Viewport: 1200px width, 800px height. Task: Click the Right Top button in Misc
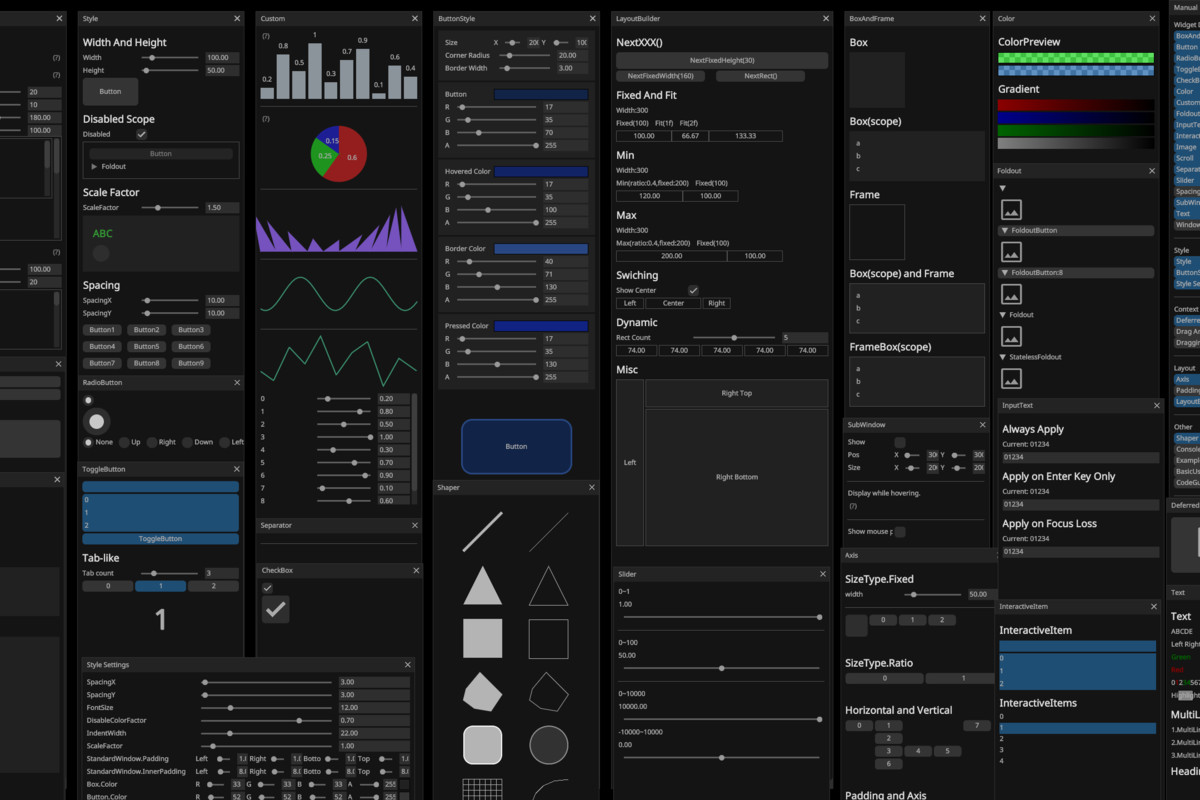(x=737, y=393)
